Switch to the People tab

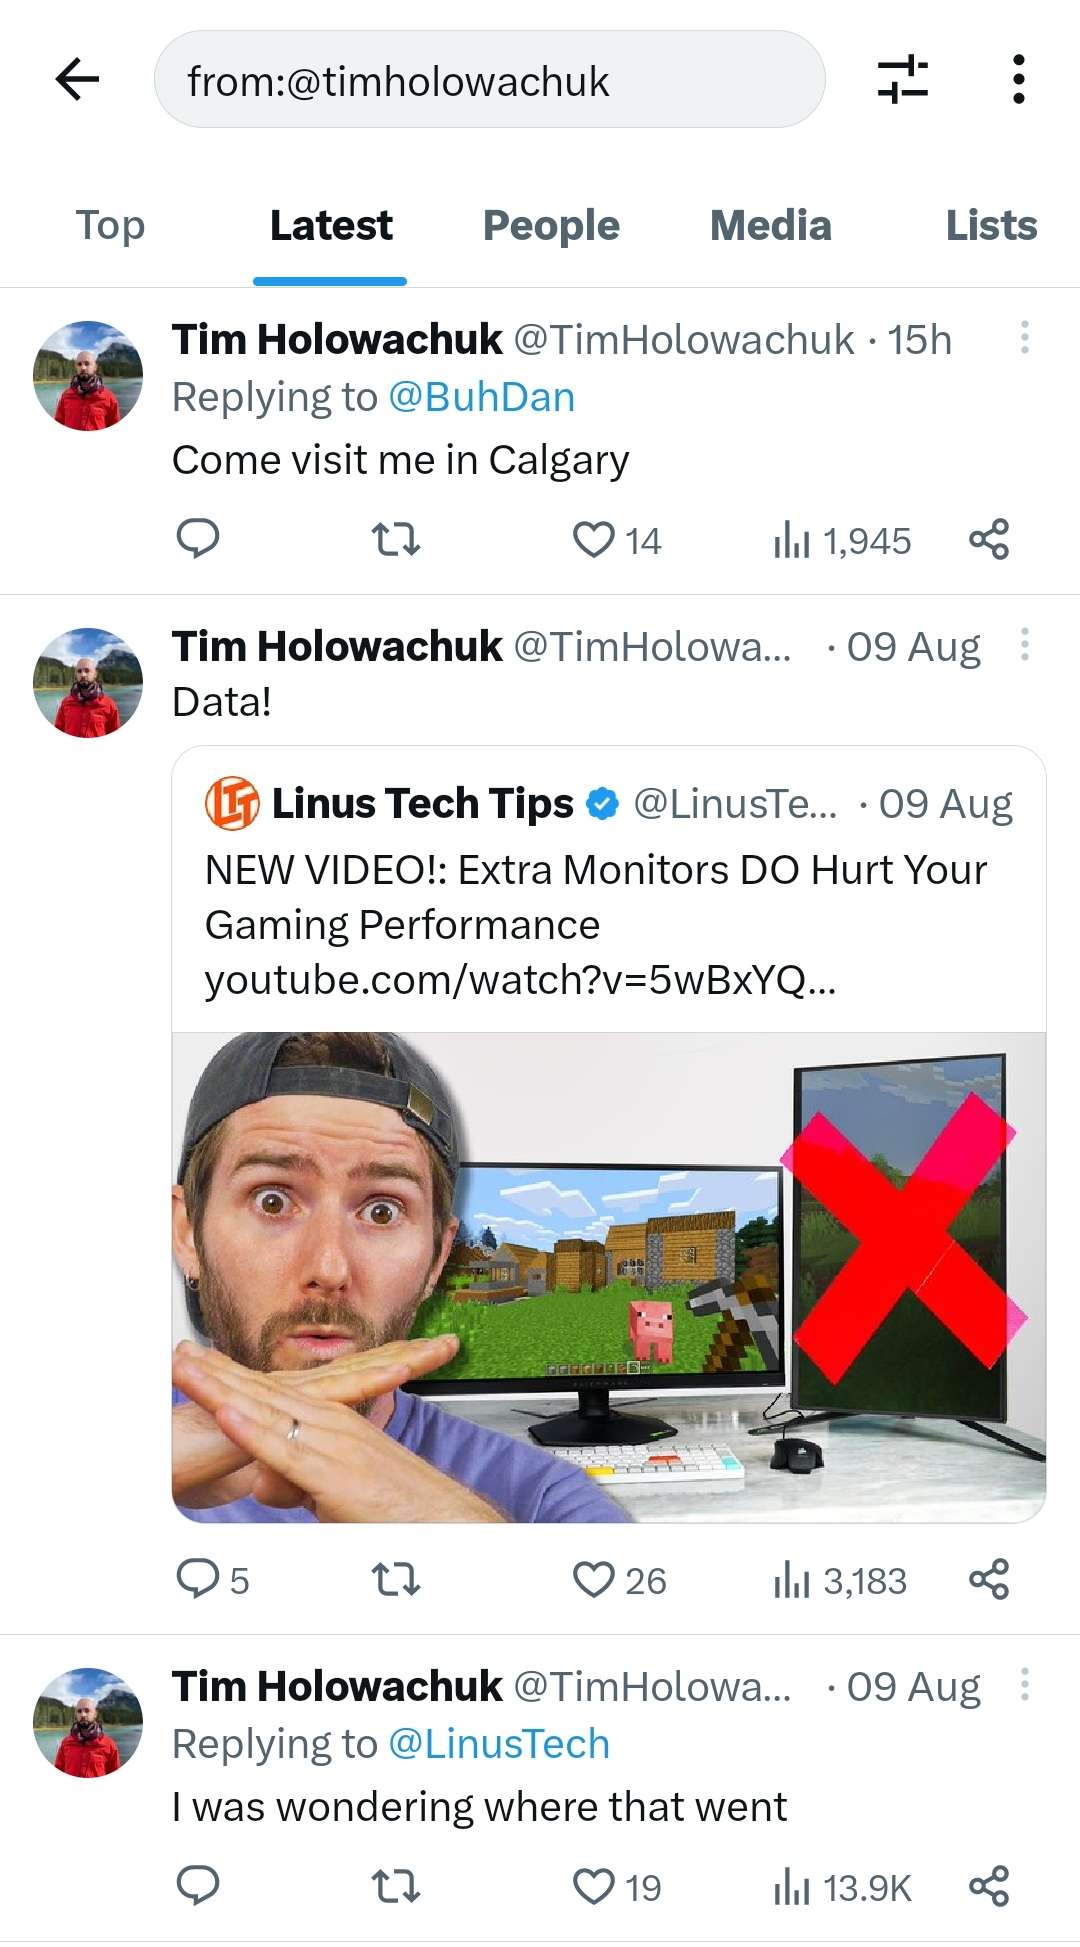pos(551,226)
